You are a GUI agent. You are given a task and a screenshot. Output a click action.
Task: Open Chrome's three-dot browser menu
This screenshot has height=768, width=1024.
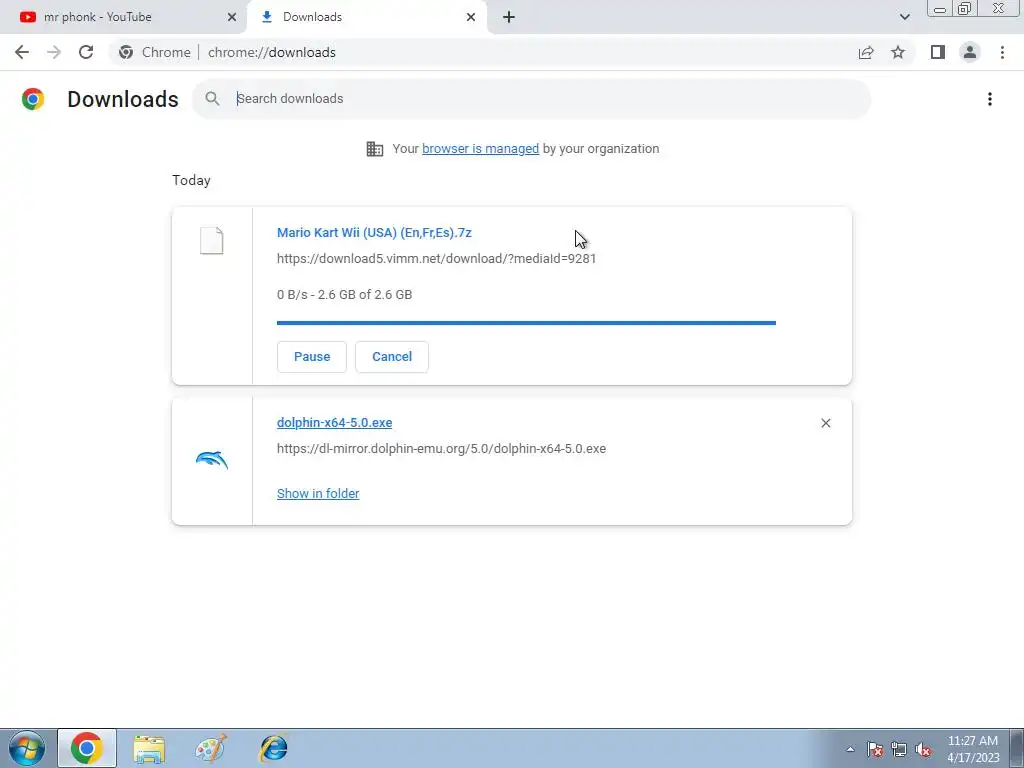[x=1002, y=52]
